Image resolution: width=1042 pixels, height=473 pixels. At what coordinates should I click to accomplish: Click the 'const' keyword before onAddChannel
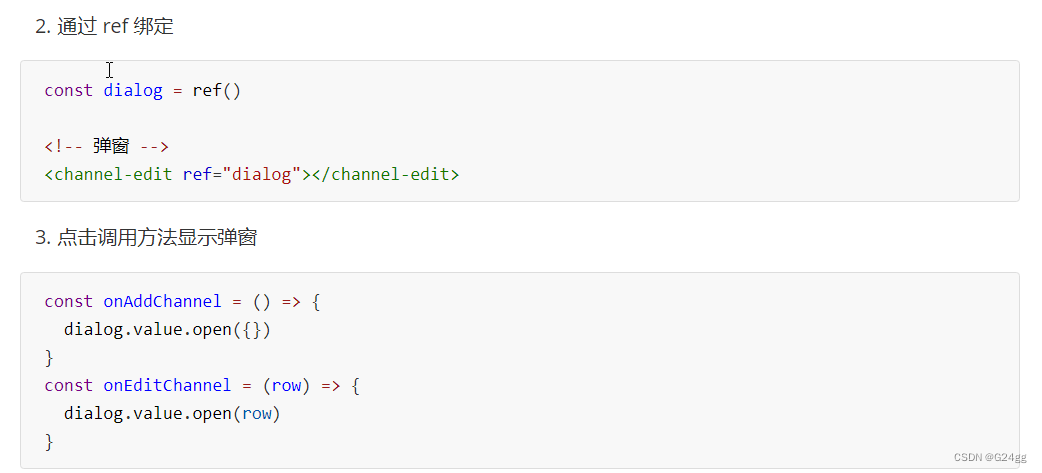[x=68, y=302]
